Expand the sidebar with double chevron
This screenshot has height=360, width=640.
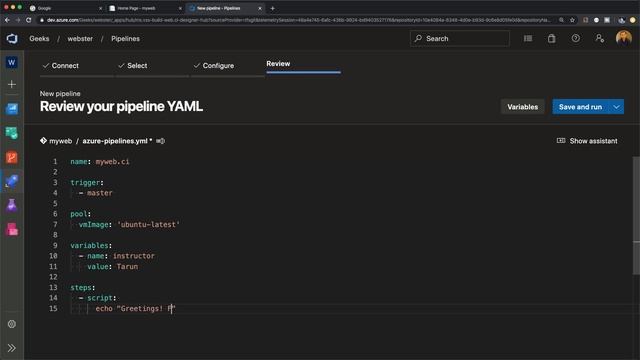[x=12, y=348]
